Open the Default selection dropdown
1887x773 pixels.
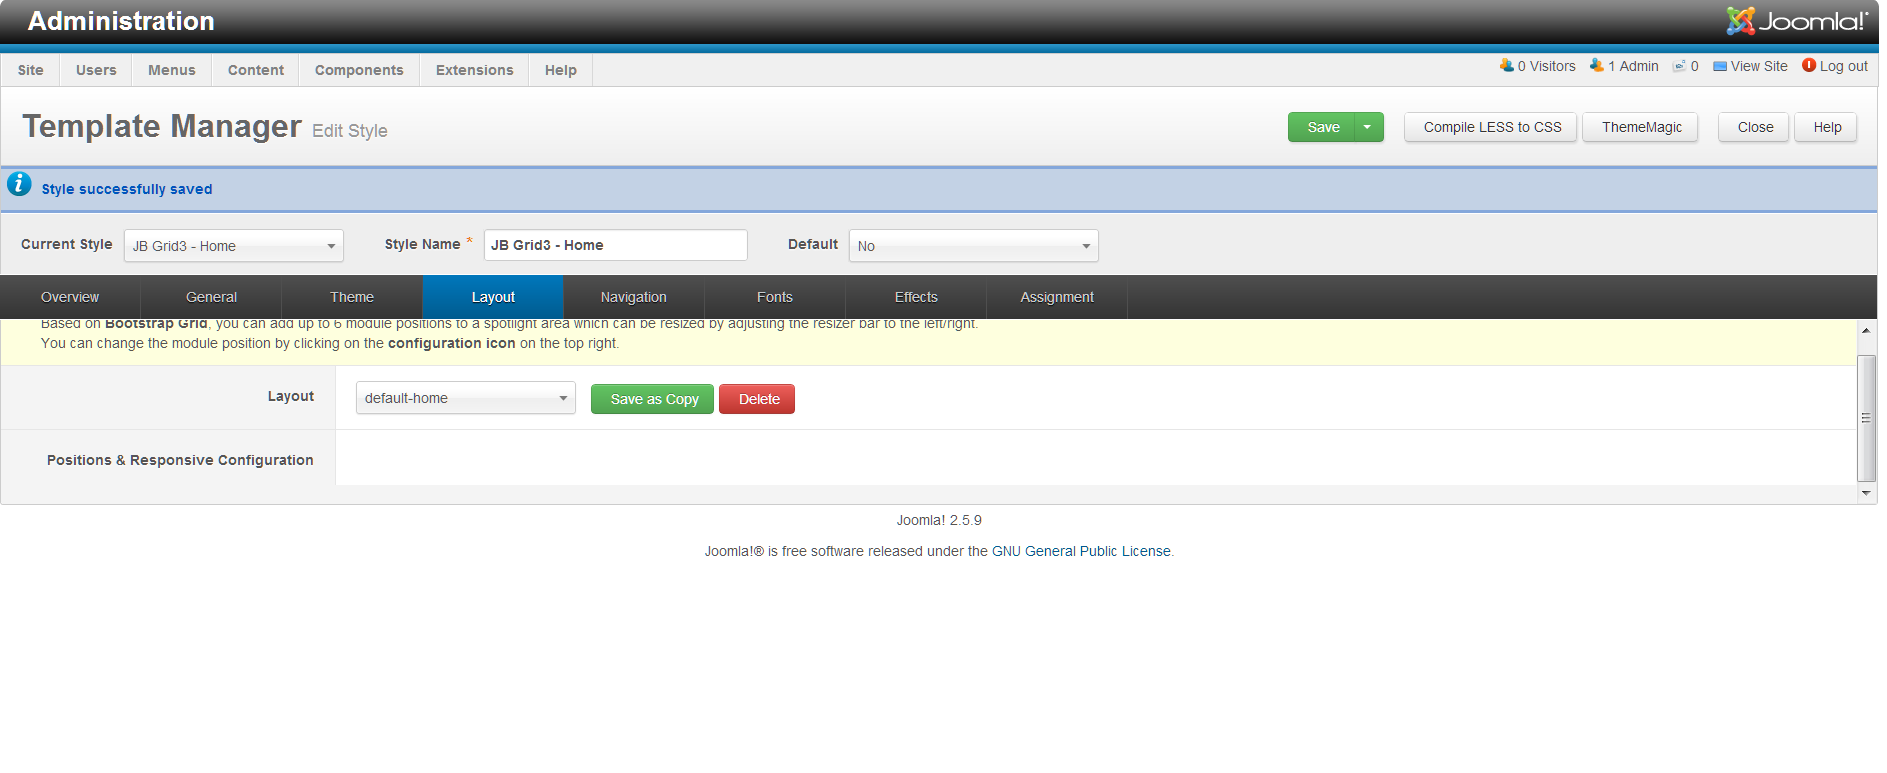[x=973, y=246]
